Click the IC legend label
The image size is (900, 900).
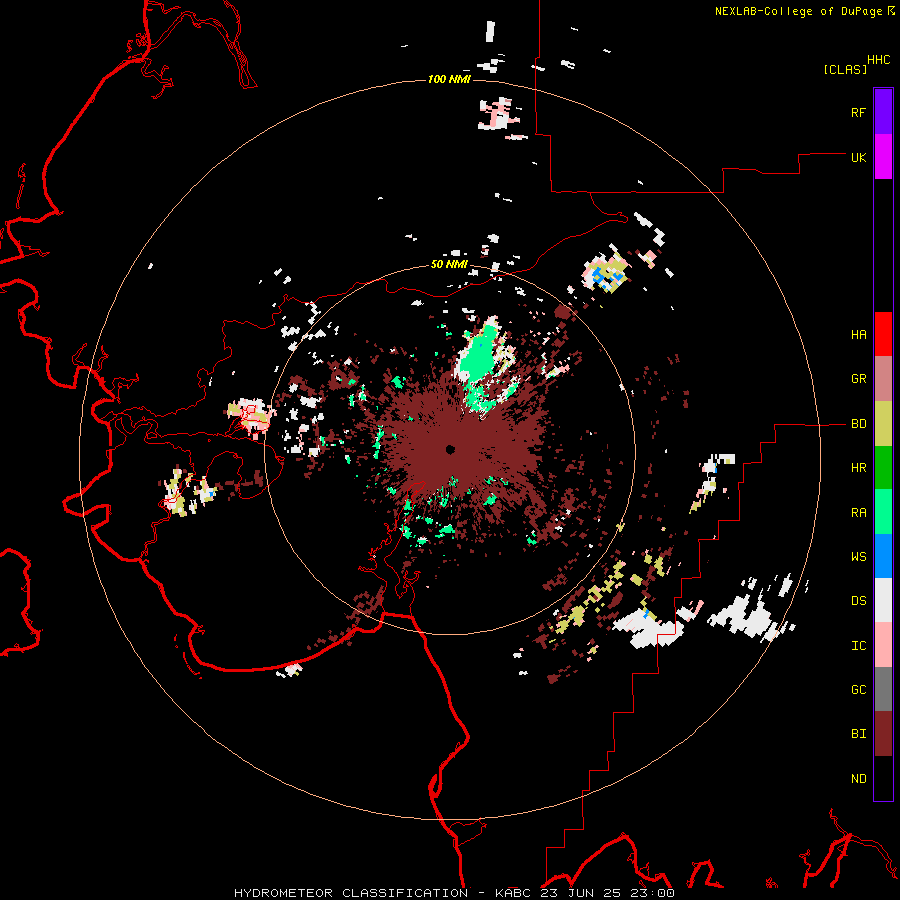click(858, 646)
